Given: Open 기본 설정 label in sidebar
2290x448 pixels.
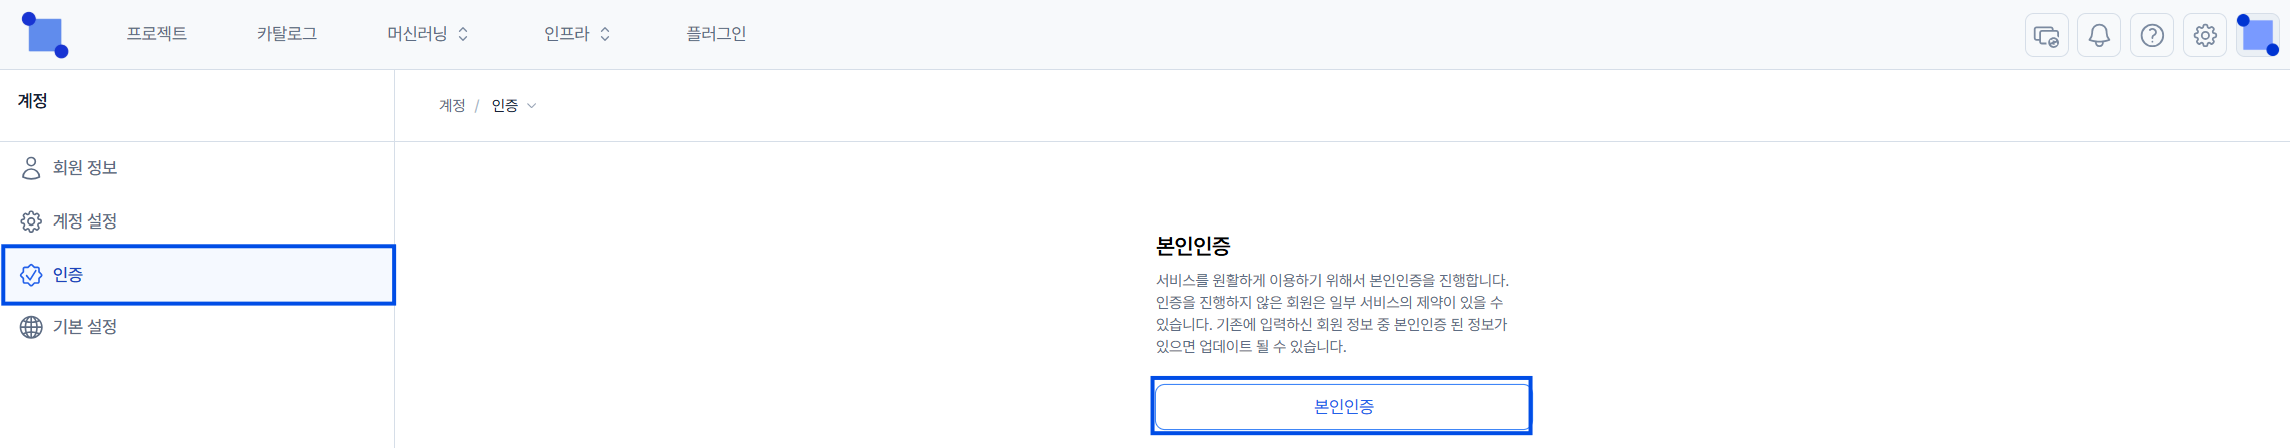Looking at the screenshot, I should [85, 327].
